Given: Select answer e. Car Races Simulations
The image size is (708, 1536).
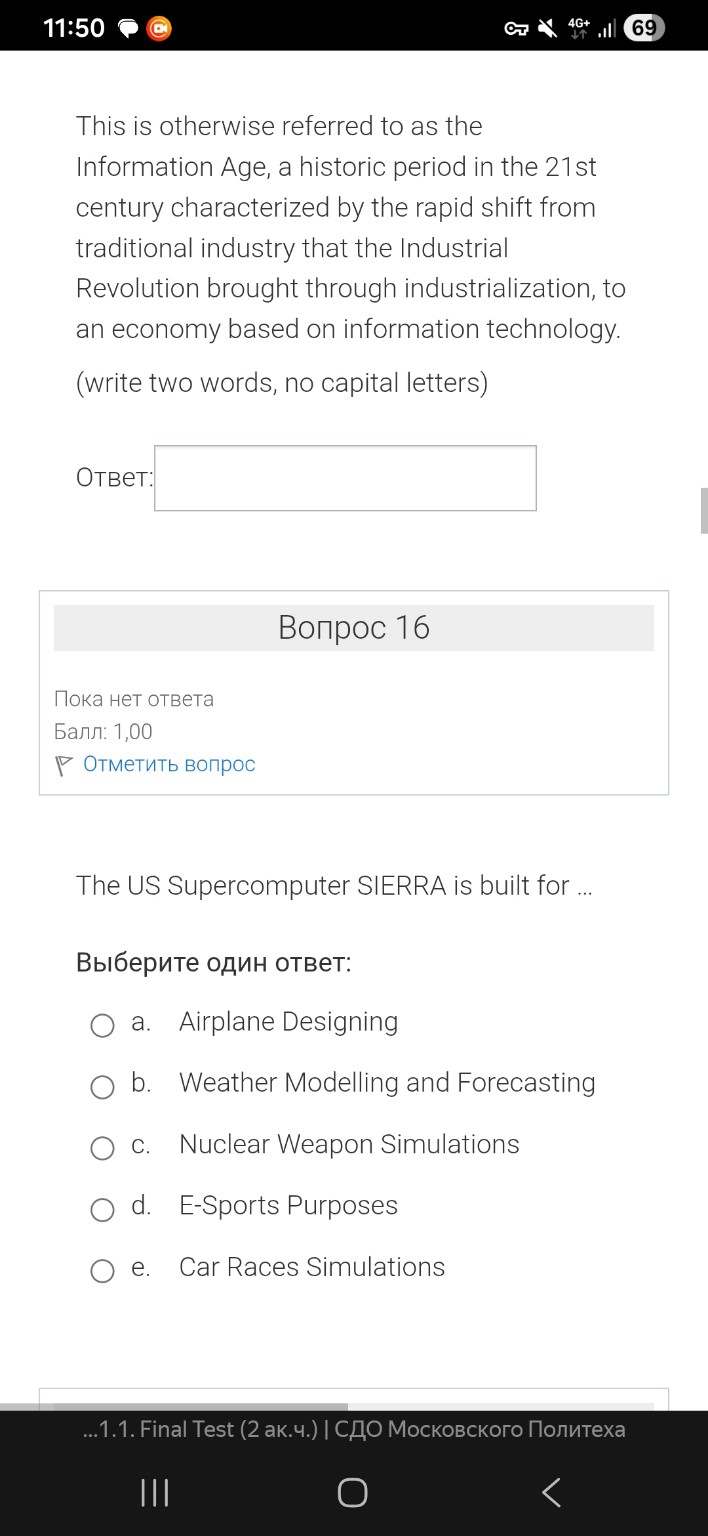Looking at the screenshot, I should [x=102, y=1270].
